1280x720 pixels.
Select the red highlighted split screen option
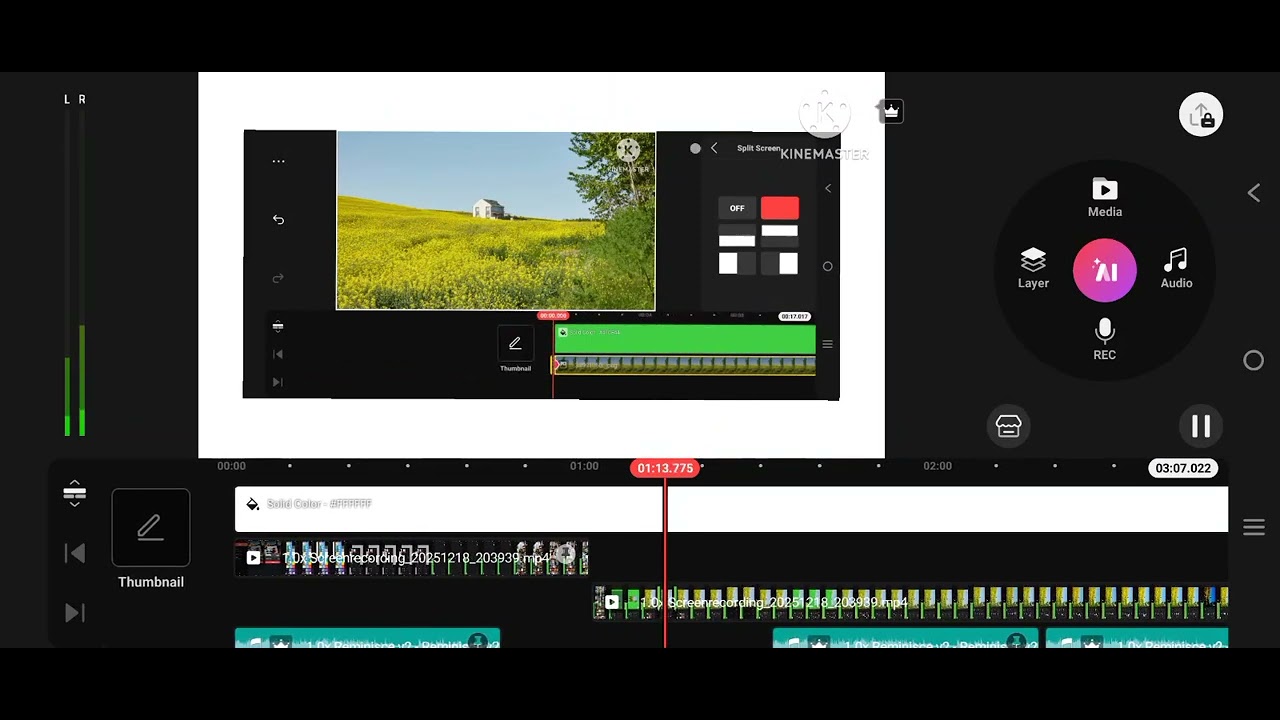pos(780,208)
